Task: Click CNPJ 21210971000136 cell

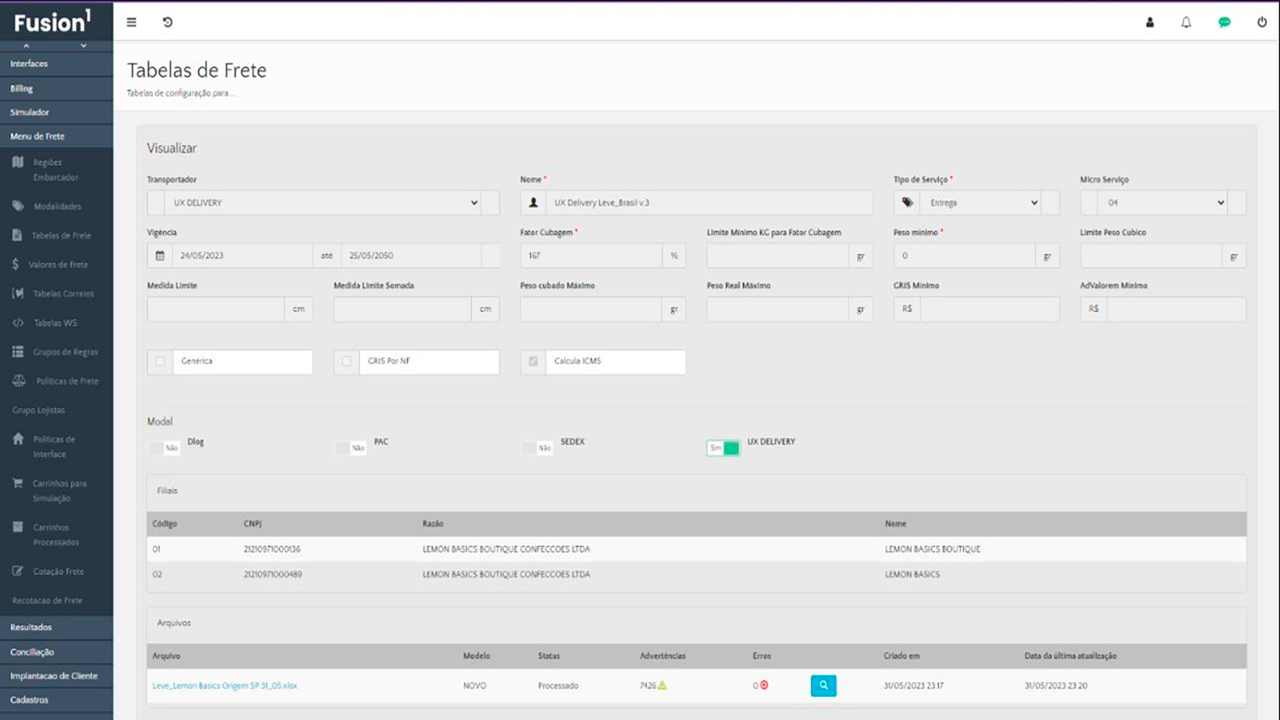Action: [x=272, y=549]
